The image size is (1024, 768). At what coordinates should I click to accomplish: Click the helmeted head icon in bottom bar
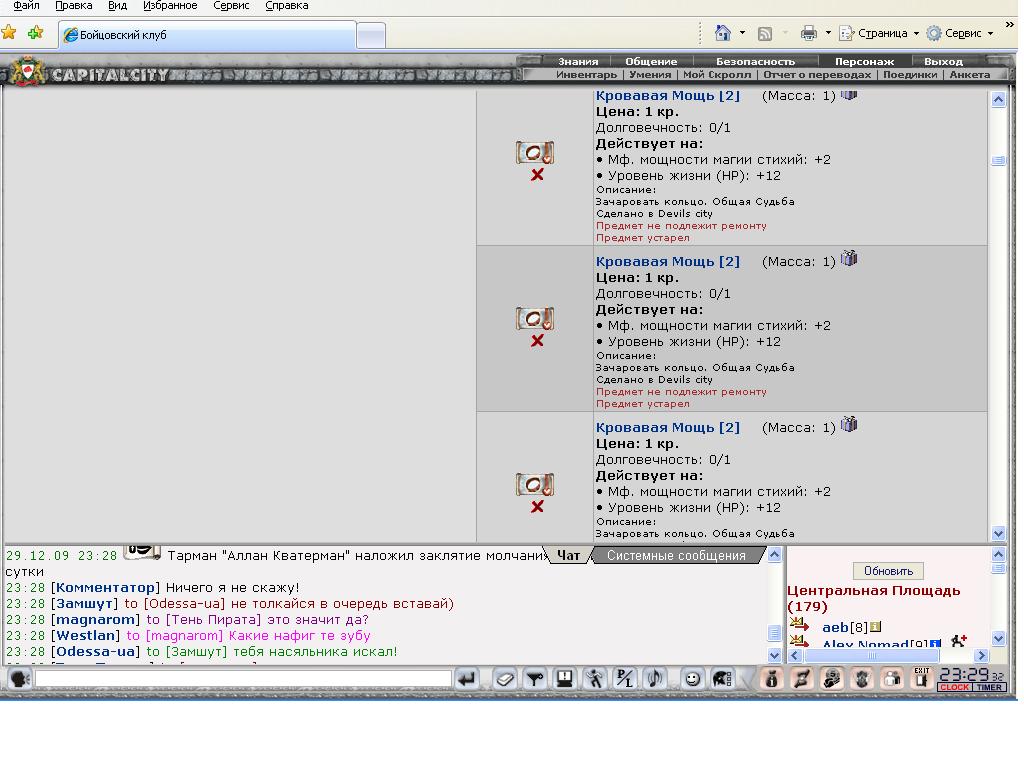click(832, 679)
